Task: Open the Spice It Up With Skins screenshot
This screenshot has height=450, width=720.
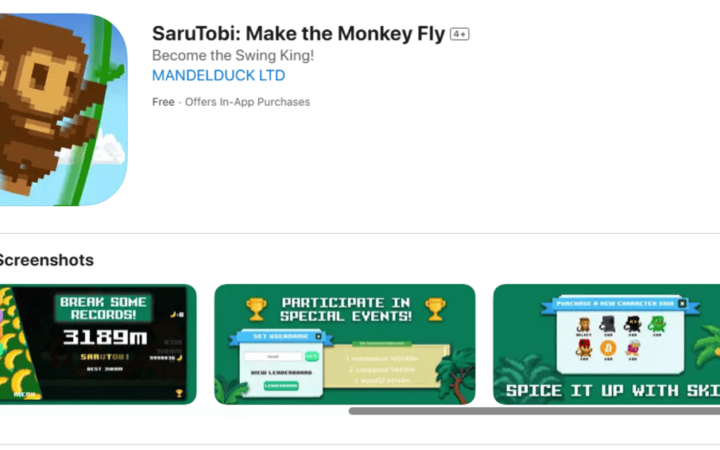Action: point(607,344)
